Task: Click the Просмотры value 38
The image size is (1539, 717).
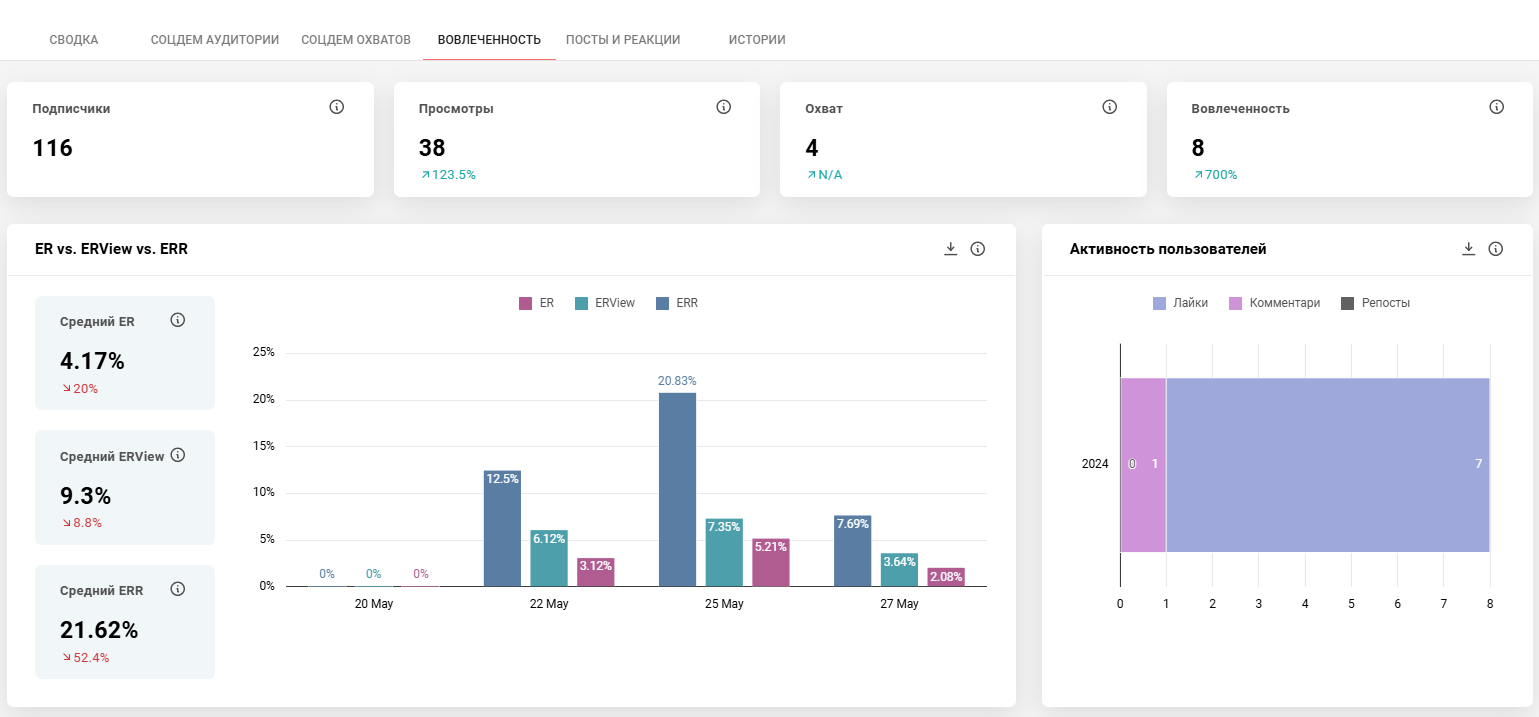Action: point(432,148)
